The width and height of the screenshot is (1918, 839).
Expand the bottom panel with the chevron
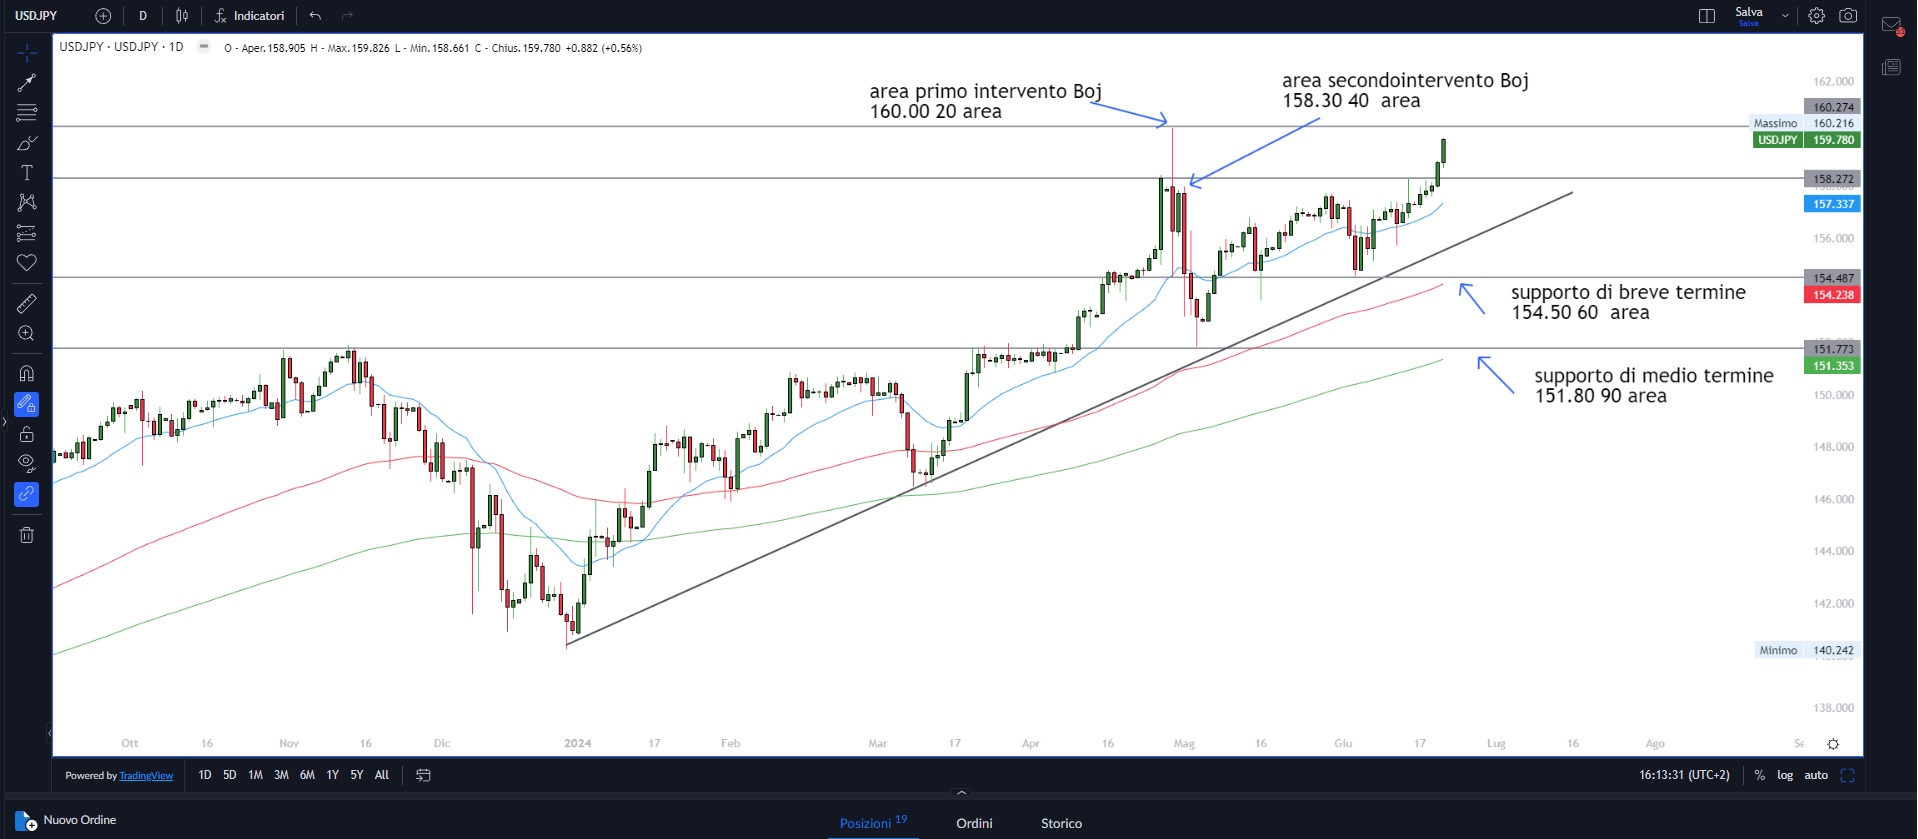[x=961, y=793]
